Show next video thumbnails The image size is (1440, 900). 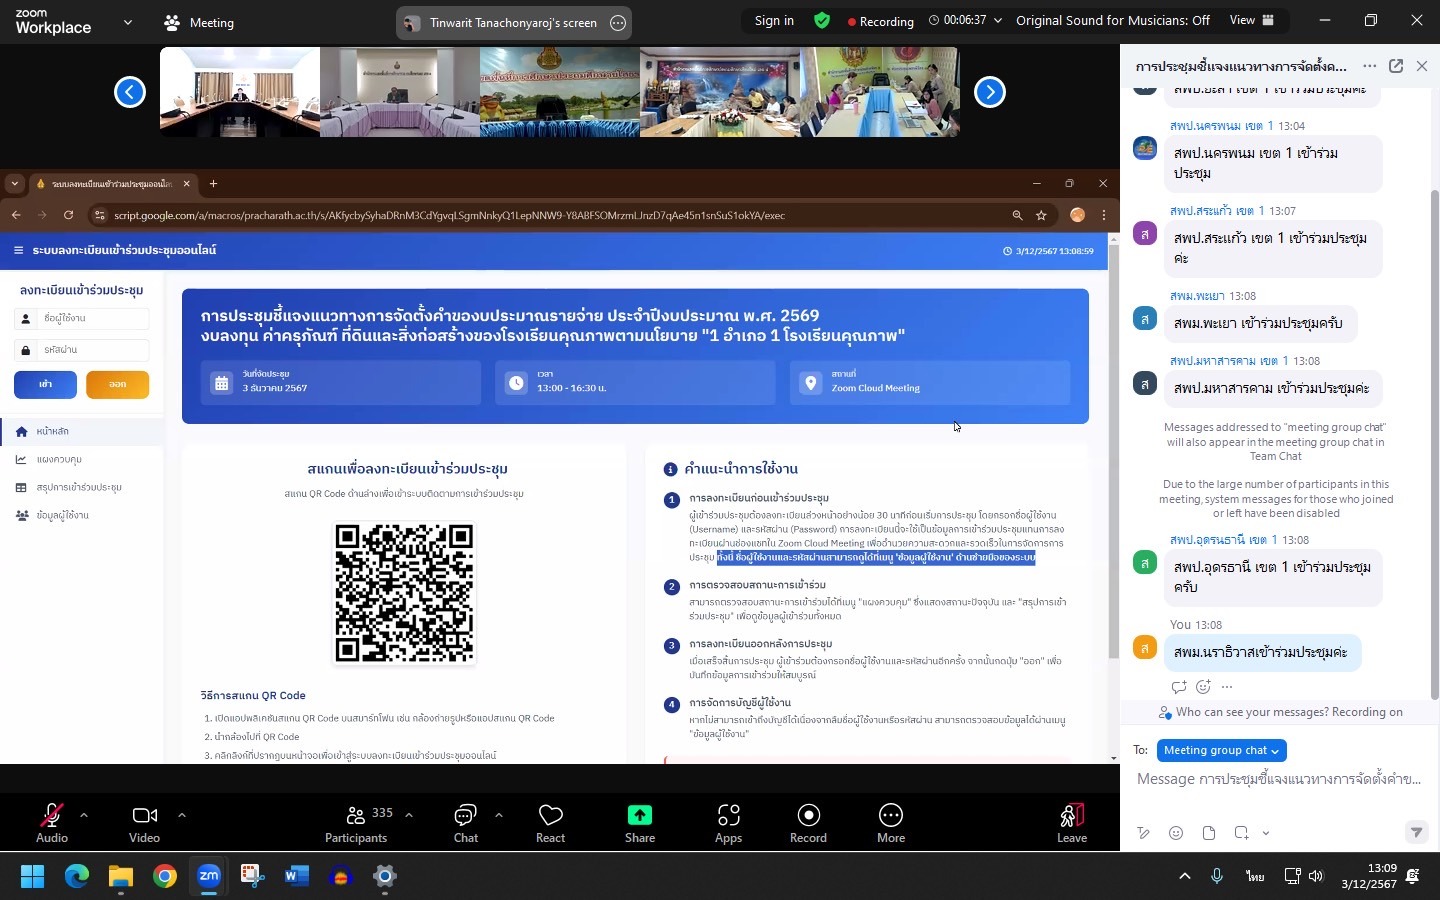pos(989,92)
